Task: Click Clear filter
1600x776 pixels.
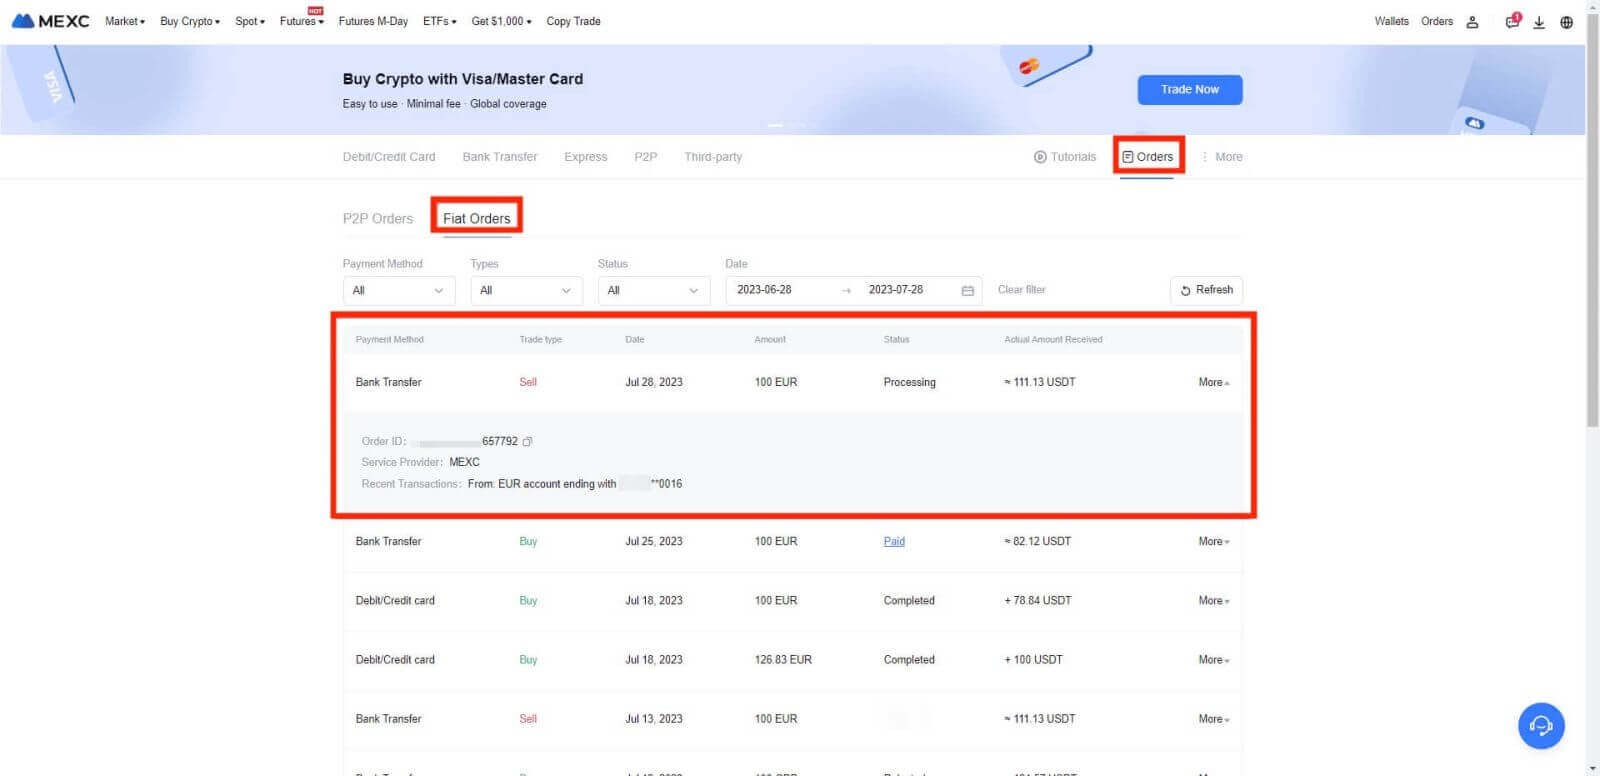Action: tap(1021, 290)
